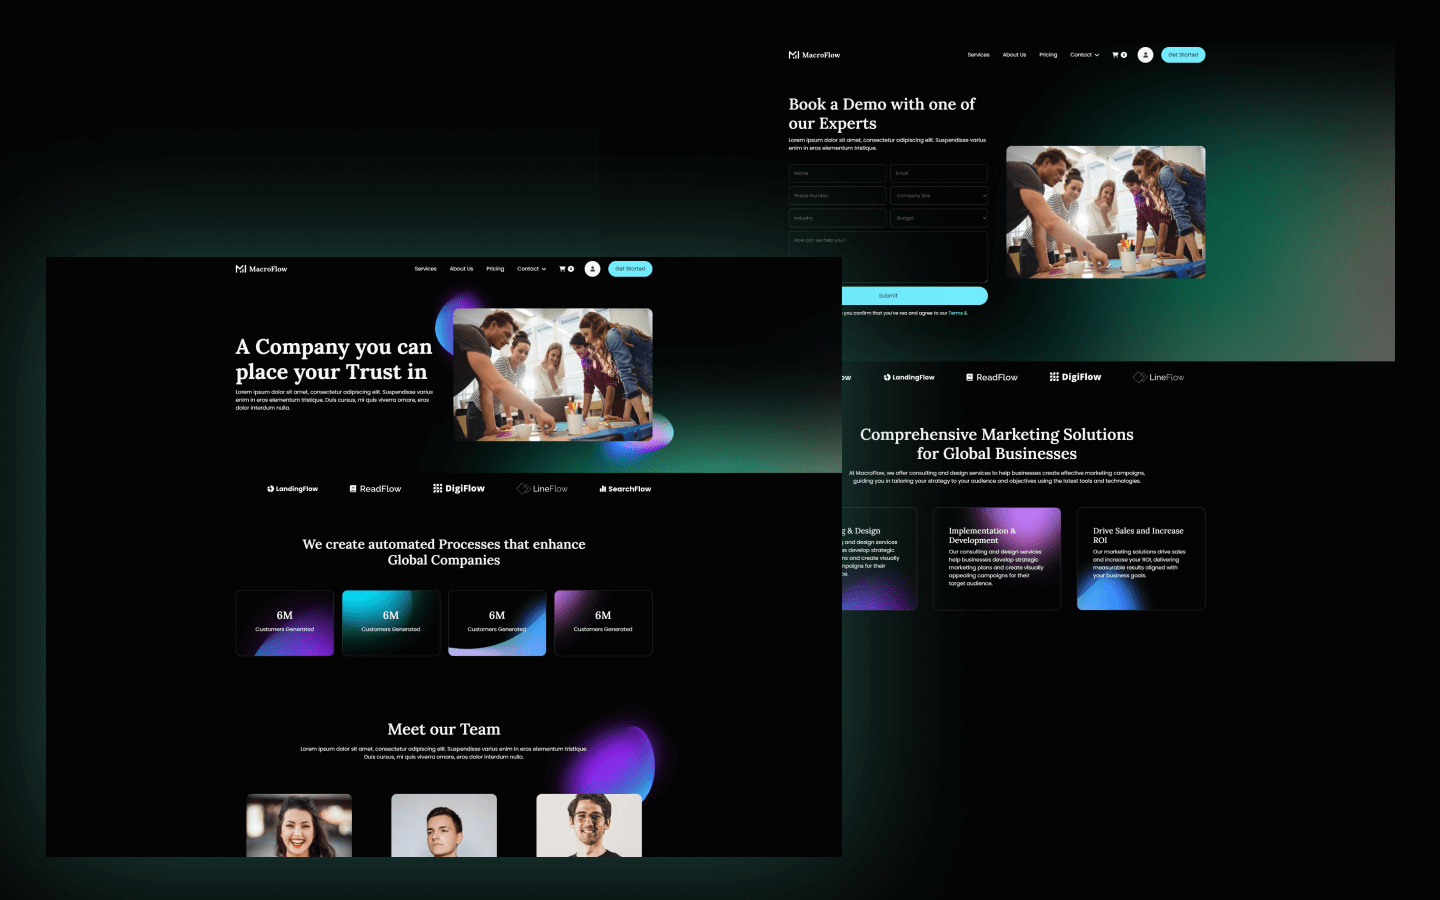Open the Company Size dropdown
The image size is (1440, 900).
(x=939, y=195)
